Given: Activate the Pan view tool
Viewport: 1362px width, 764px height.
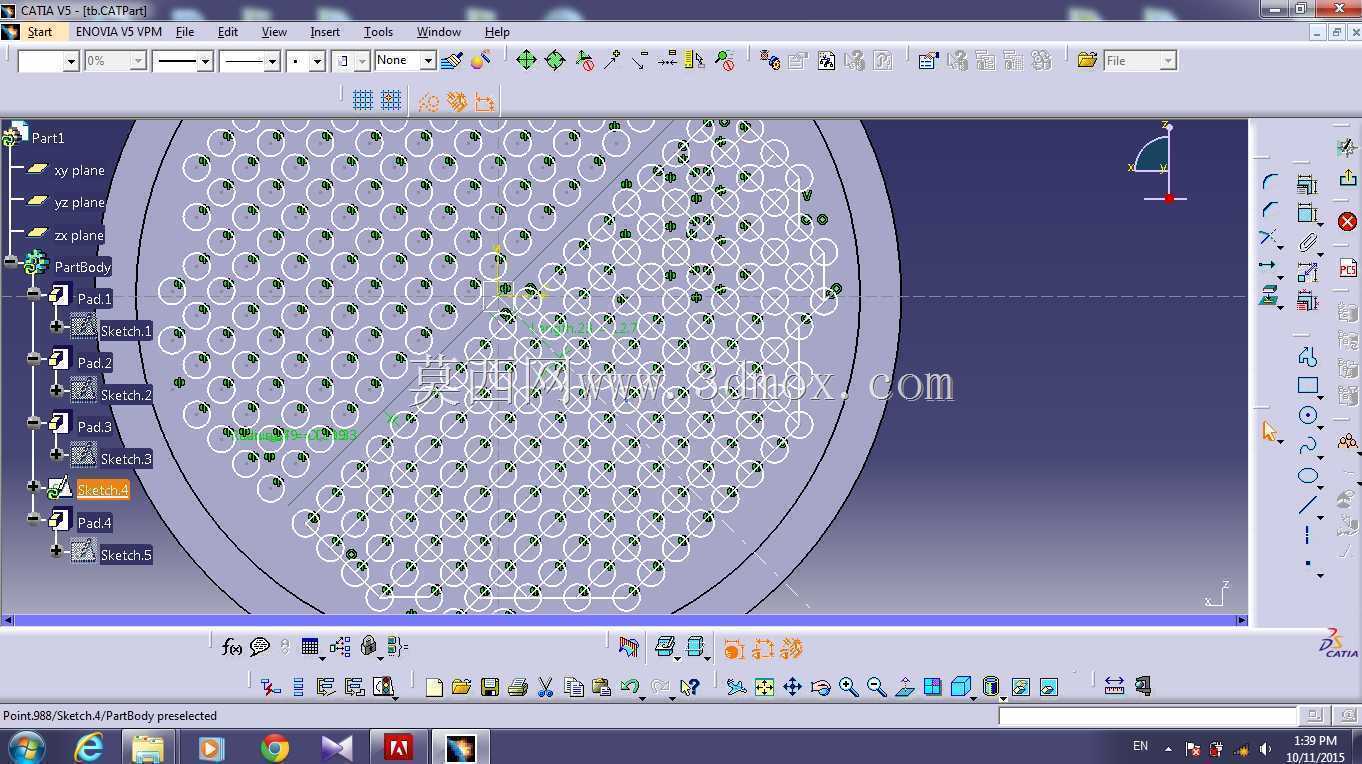Looking at the screenshot, I should pos(792,687).
